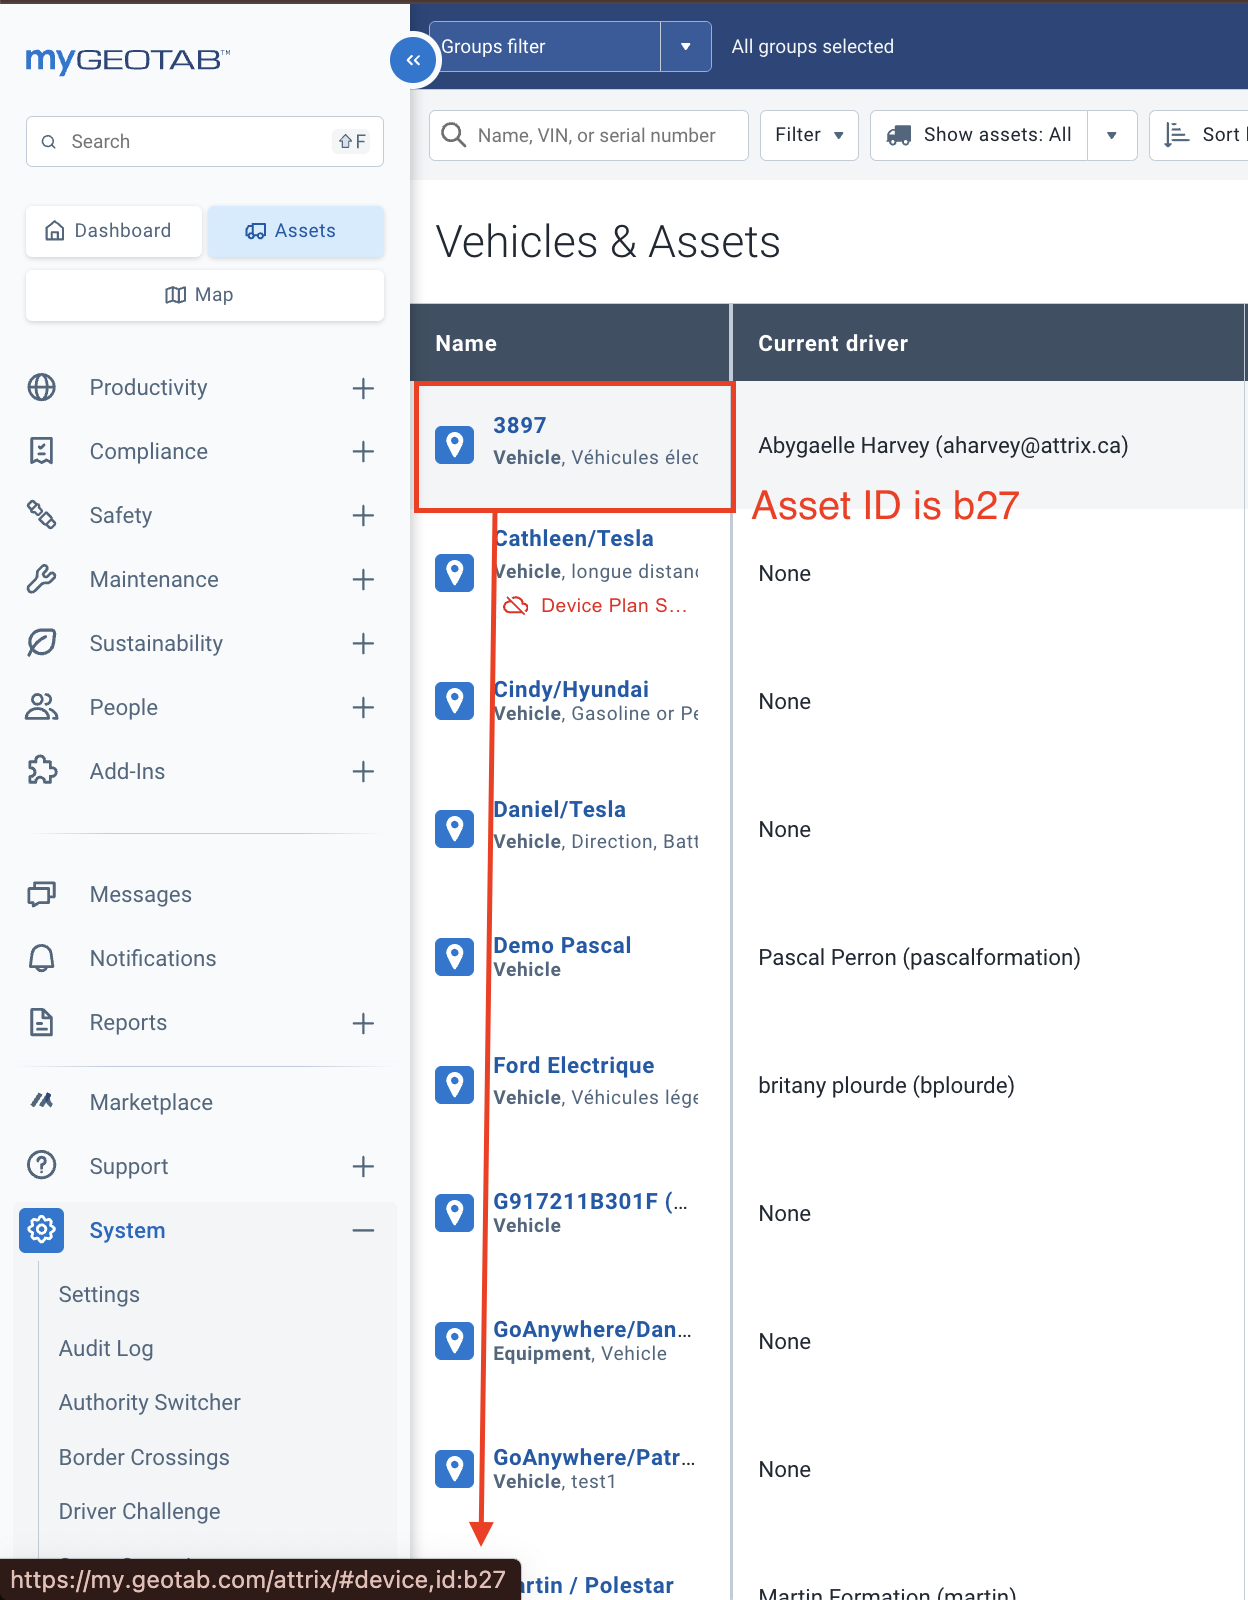Click the Name, VIN, or serial number field
The width and height of the screenshot is (1248, 1600).
(596, 135)
